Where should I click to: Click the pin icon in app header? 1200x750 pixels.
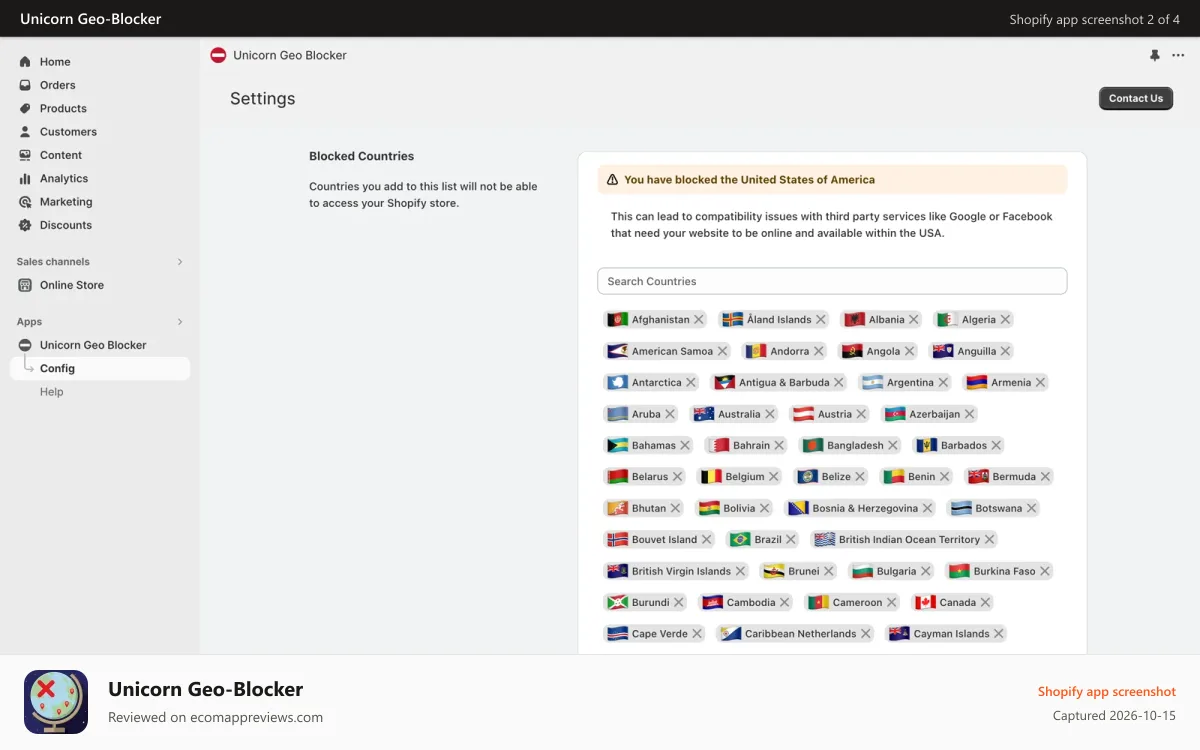pos(1155,56)
